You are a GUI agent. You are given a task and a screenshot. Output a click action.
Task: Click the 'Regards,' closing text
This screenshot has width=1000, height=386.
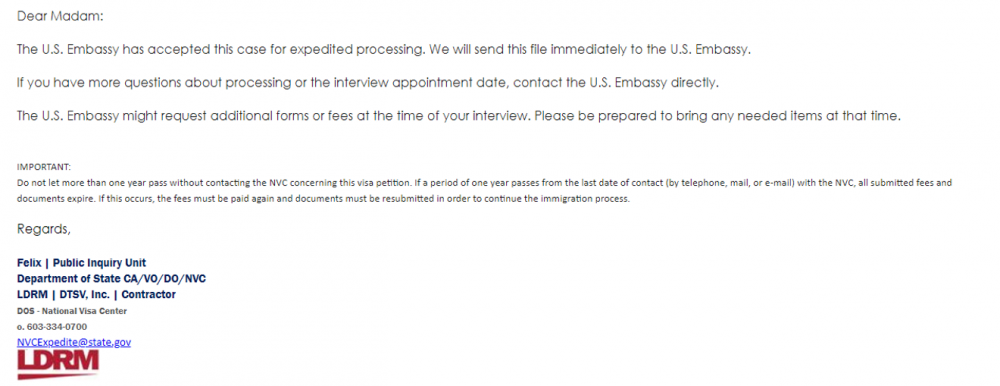coord(44,229)
